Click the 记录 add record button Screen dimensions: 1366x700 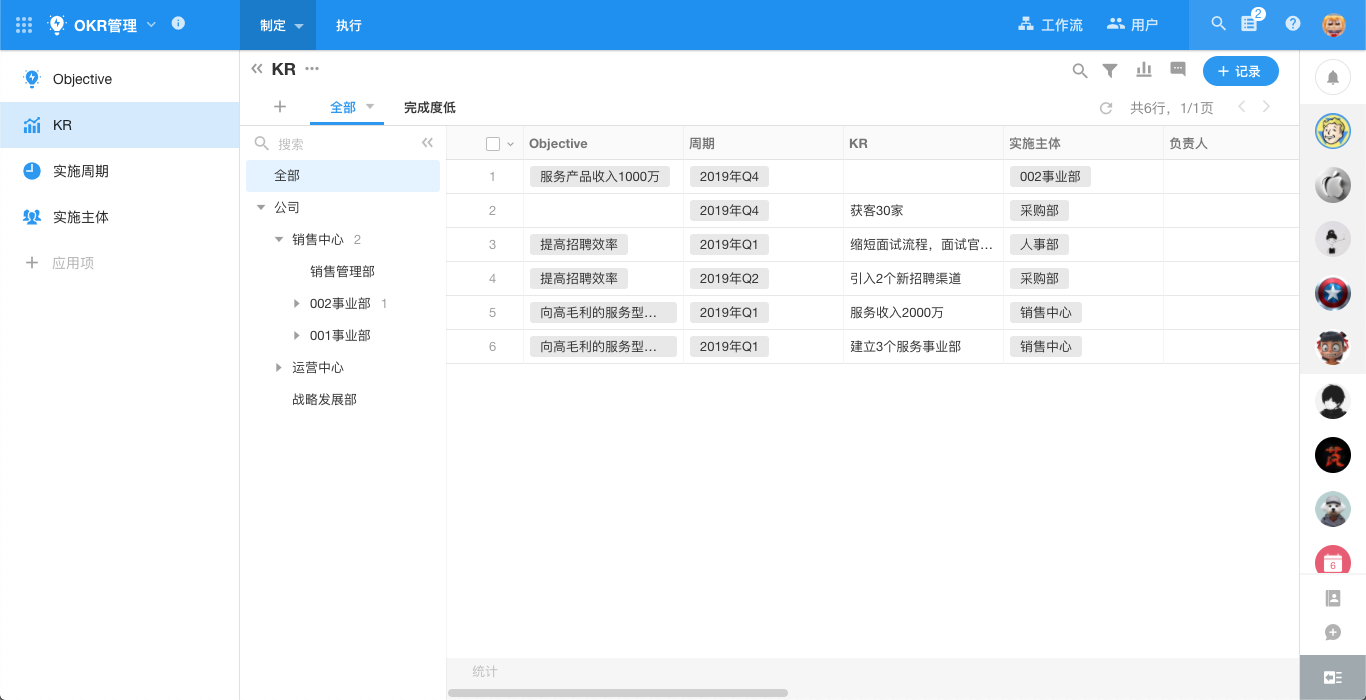1240,71
